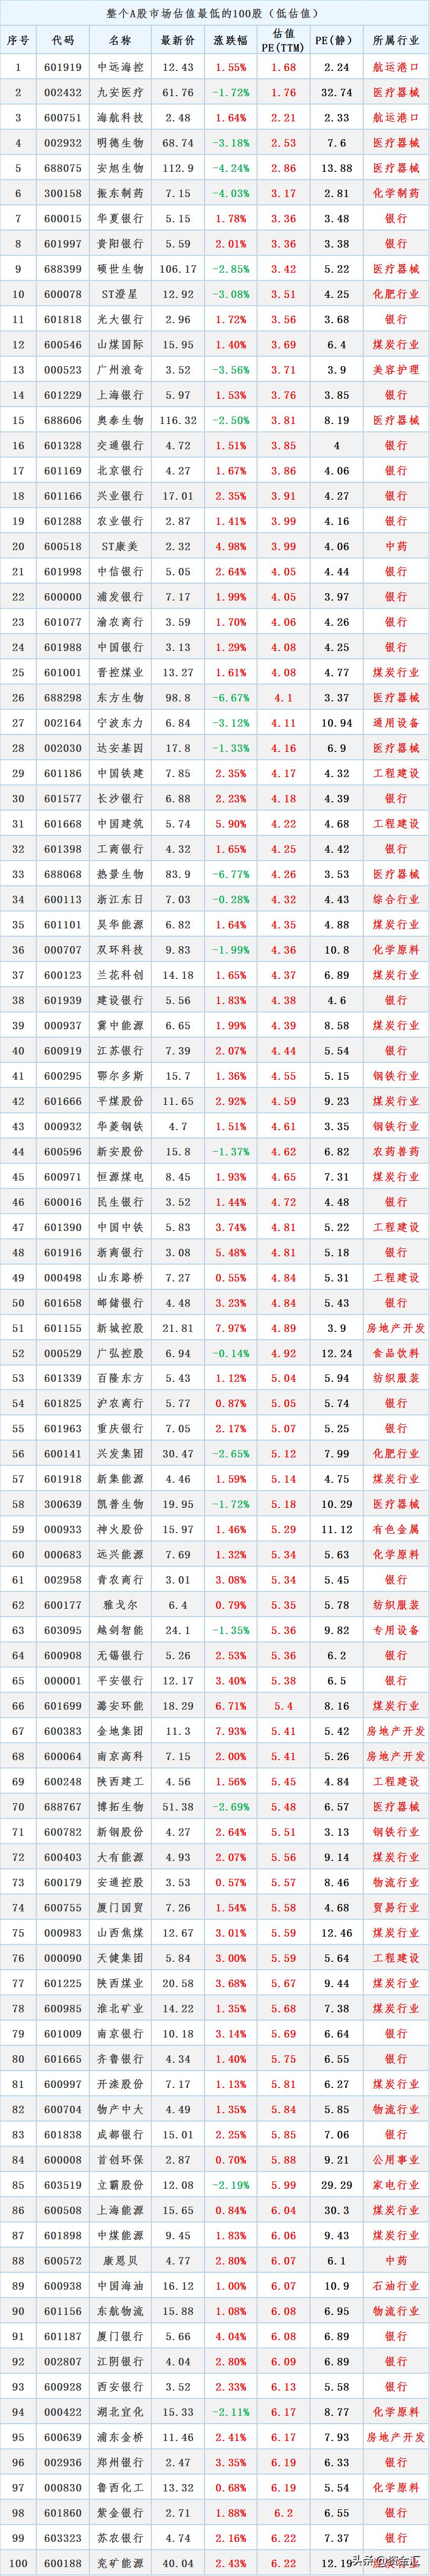Select stock name 中国铁建
Image resolution: width=430 pixels, height=2576 pixels.
[x=120, y=773]
